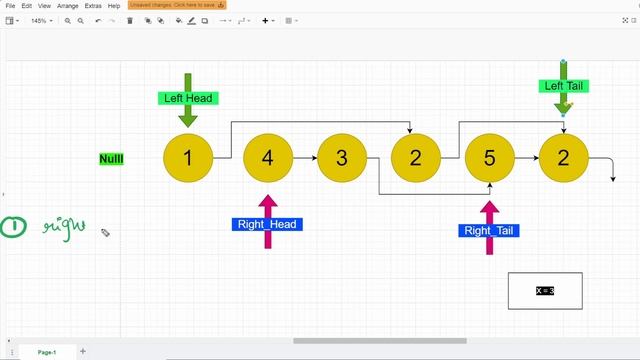This screenshot has width=640, height=360.
Task: Select the Right_Head label
Action: coord(267,224)
